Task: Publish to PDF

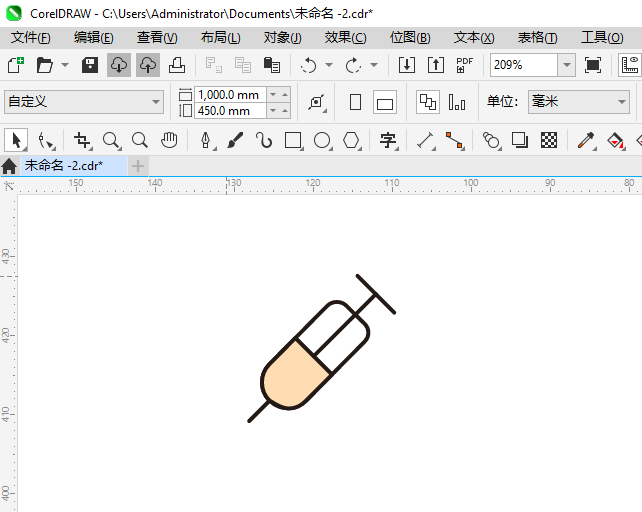Action: coord(465,65)
